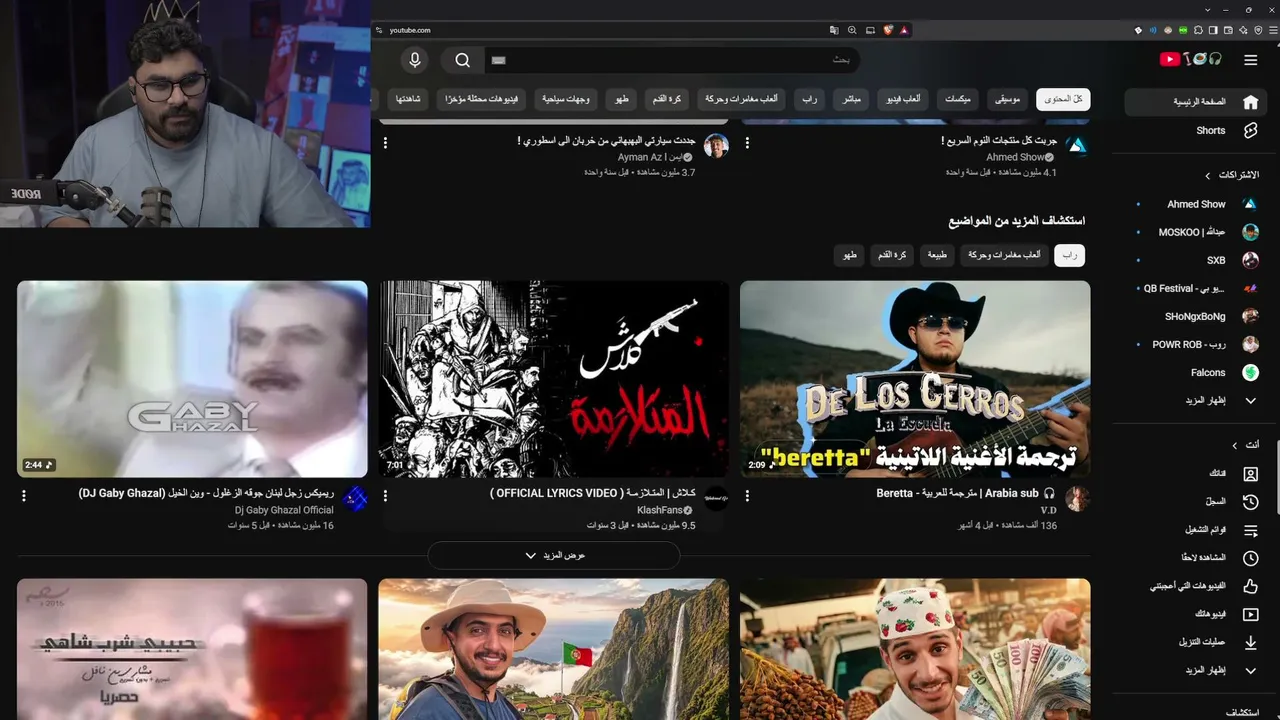Screen dimensions: 1280x720
Task: Open كلاش المتلازمة lyrics video title
Action: (593, 493)
